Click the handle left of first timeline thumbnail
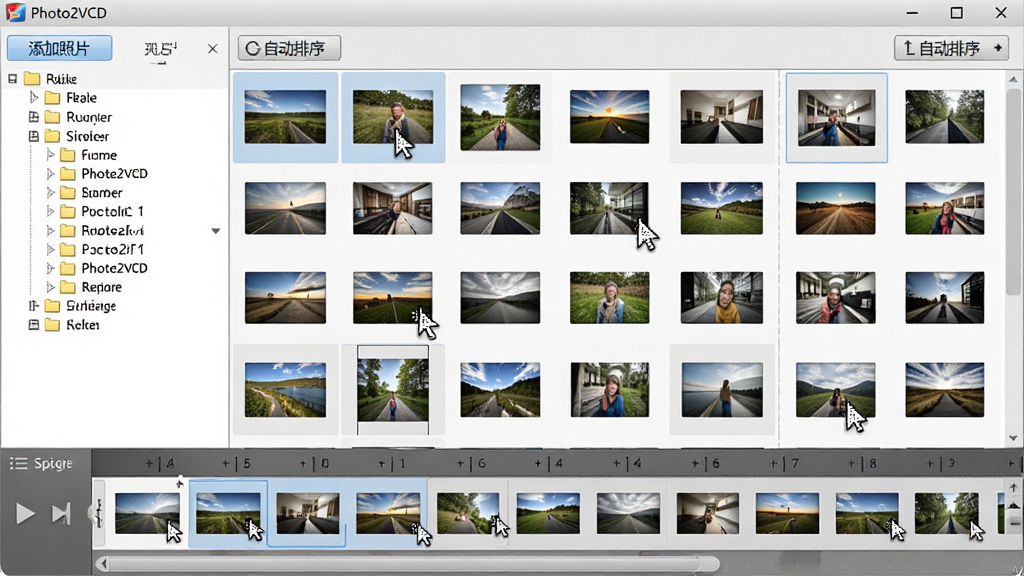The image size is (1024, 576). click(x=99, y=513)
